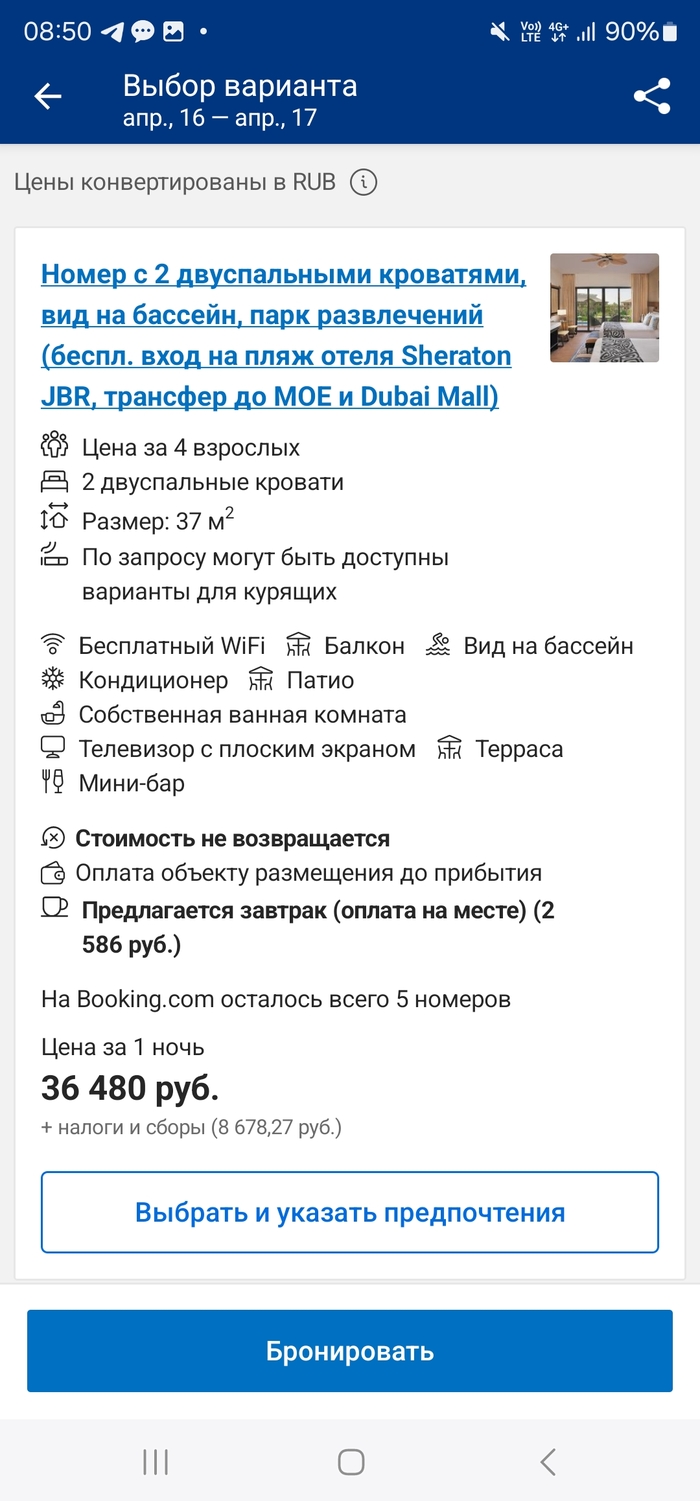Tap the recent apps key in navigation bar
Image resolution: width=700 pixels, height=1501 pixels.
coord(154,1461)
